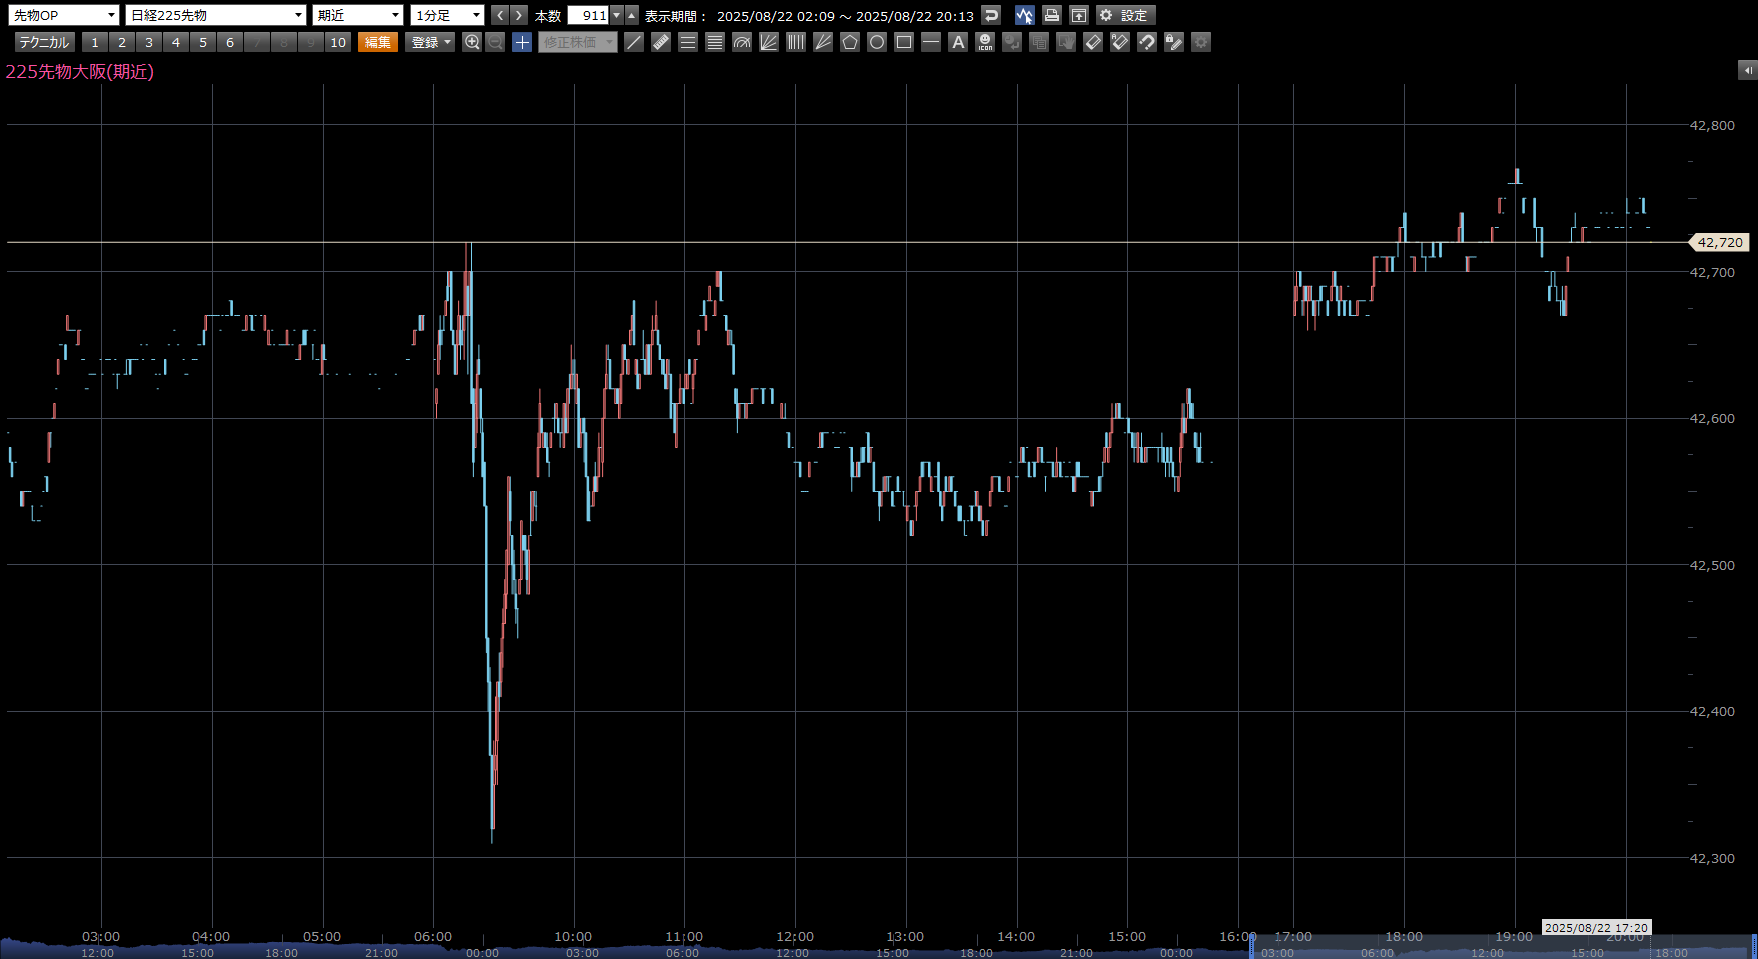Click the eraser tool icon
The width and height of the screenshot is (1758, 959).
1093,42
